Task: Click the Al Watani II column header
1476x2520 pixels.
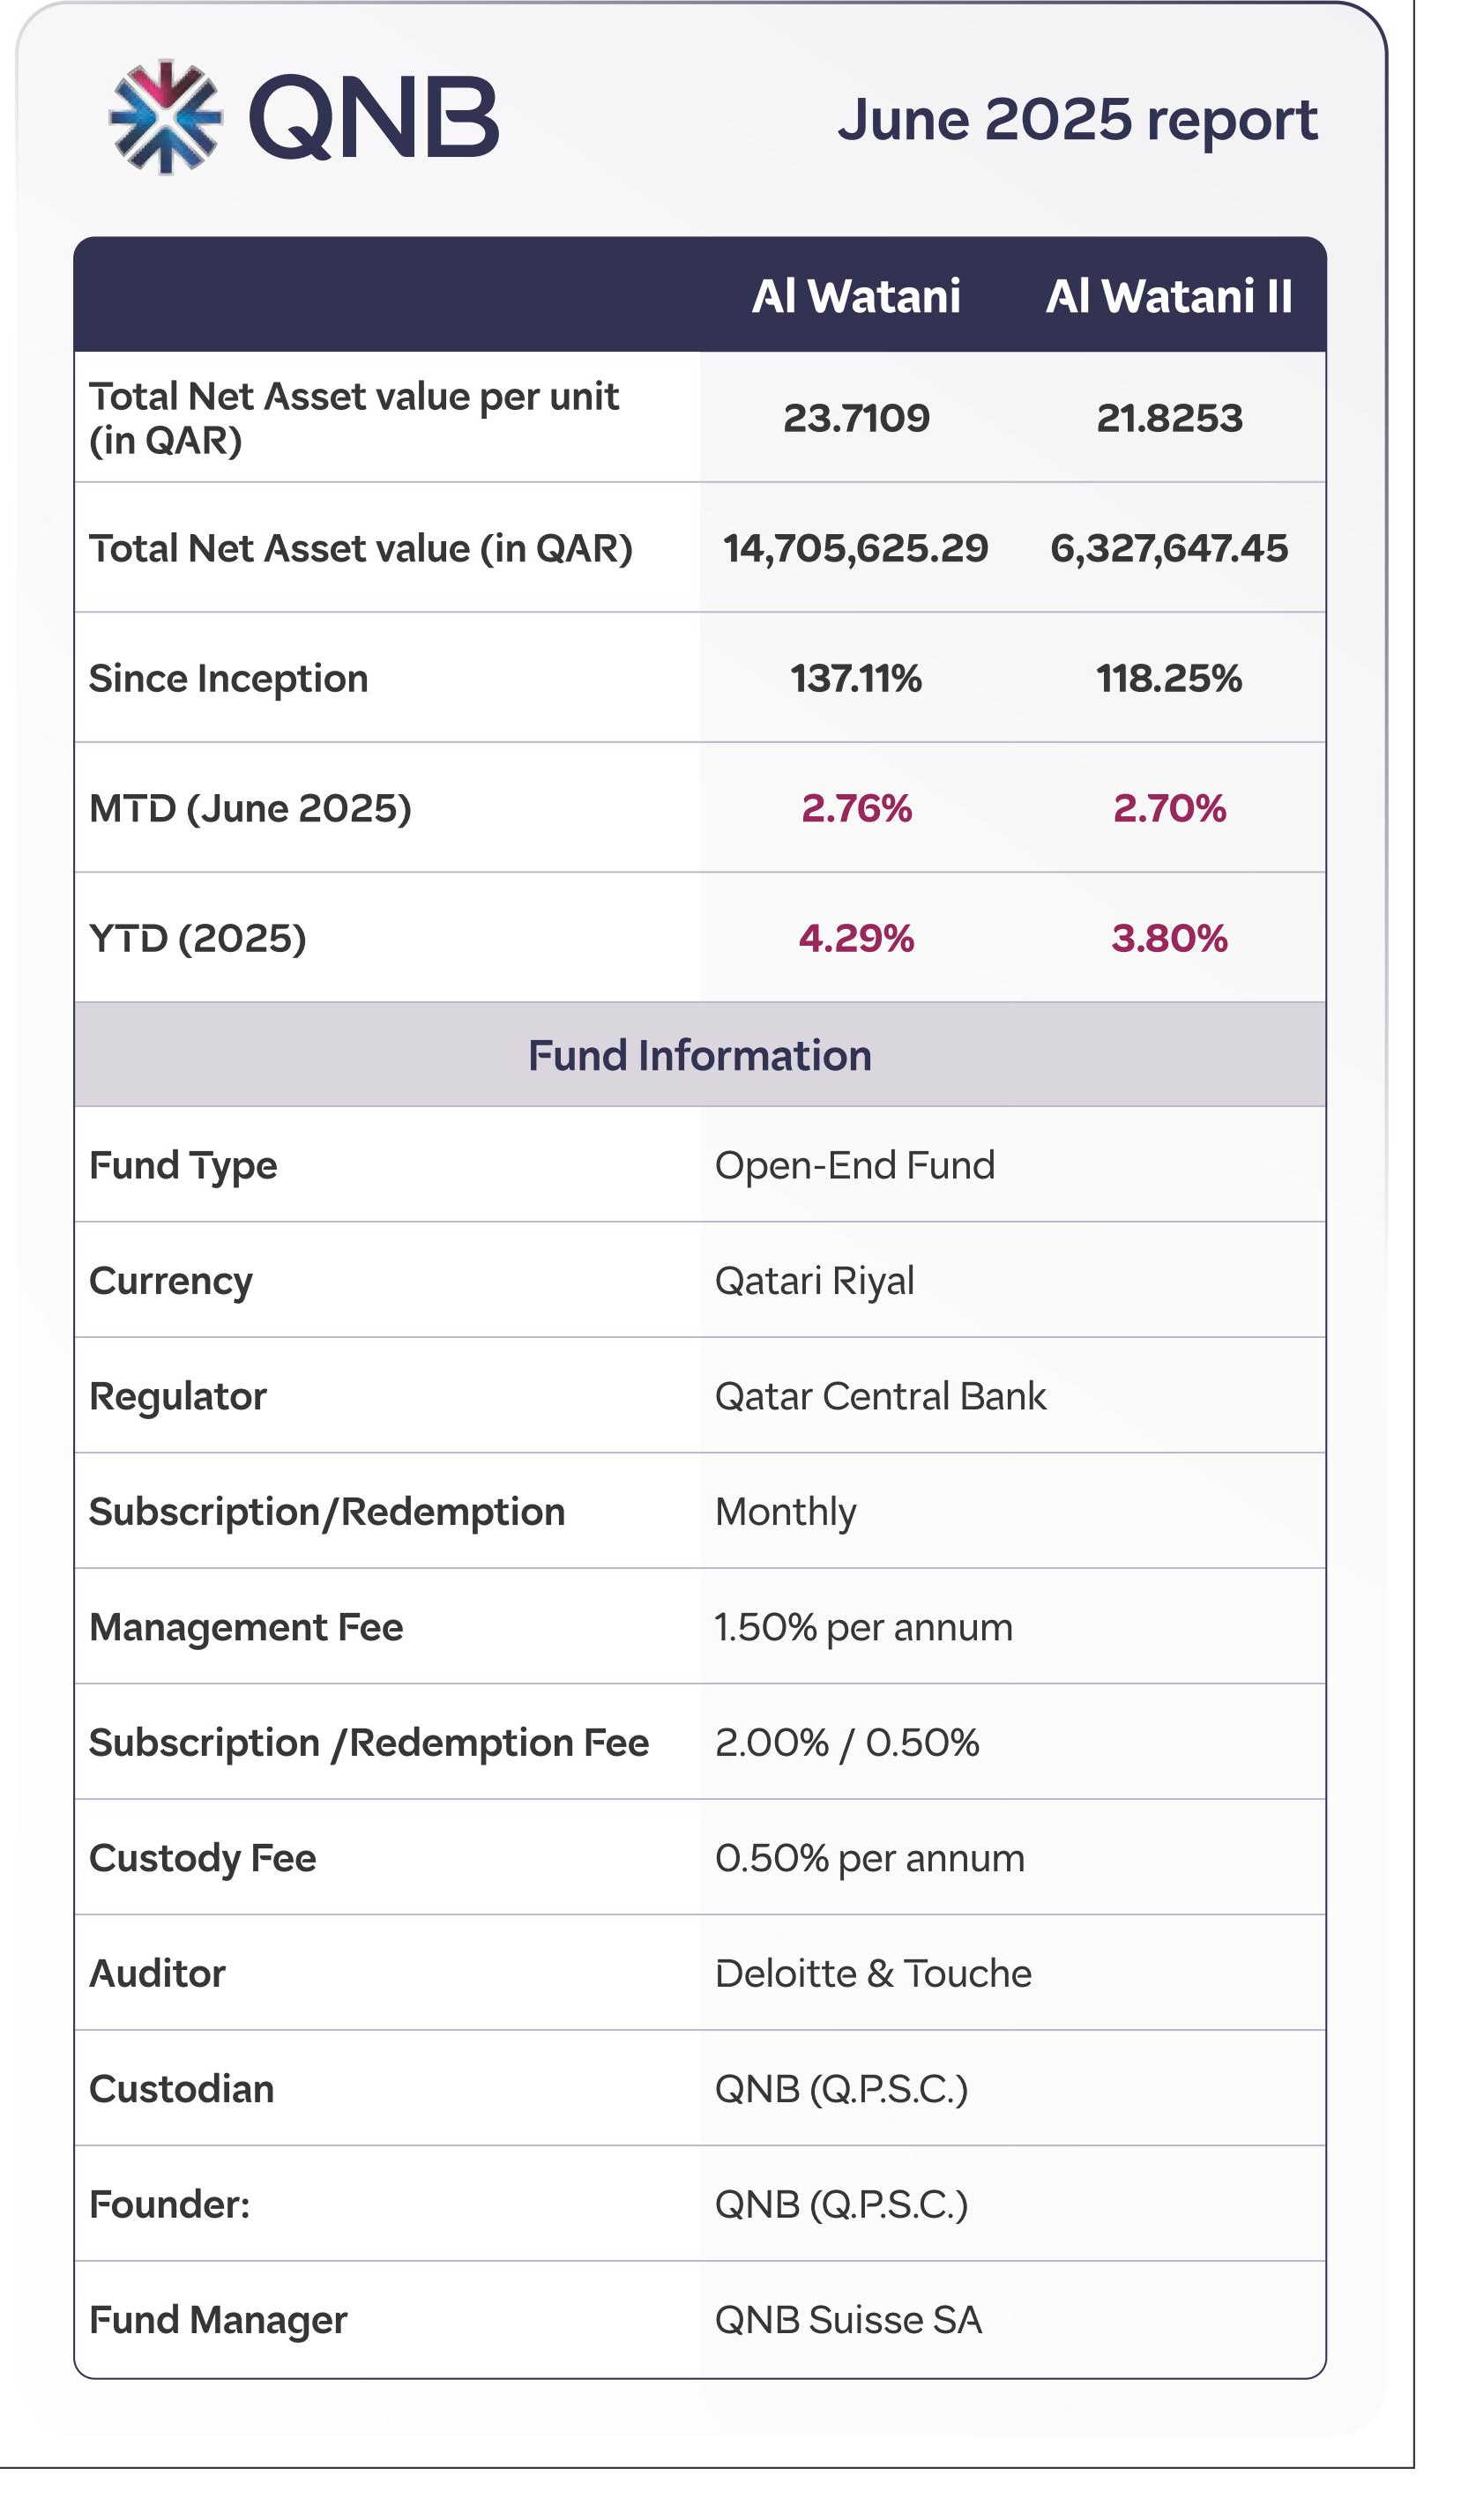Action: [1169, 297]
